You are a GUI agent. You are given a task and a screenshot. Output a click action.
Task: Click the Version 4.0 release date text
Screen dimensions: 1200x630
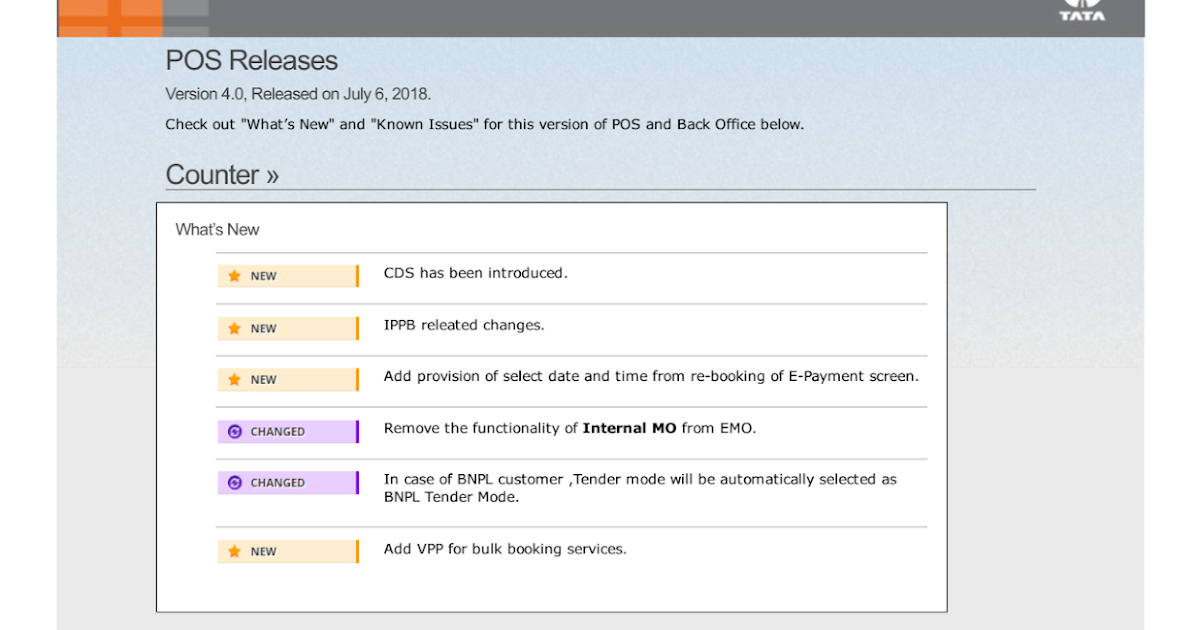coord(297,93)
